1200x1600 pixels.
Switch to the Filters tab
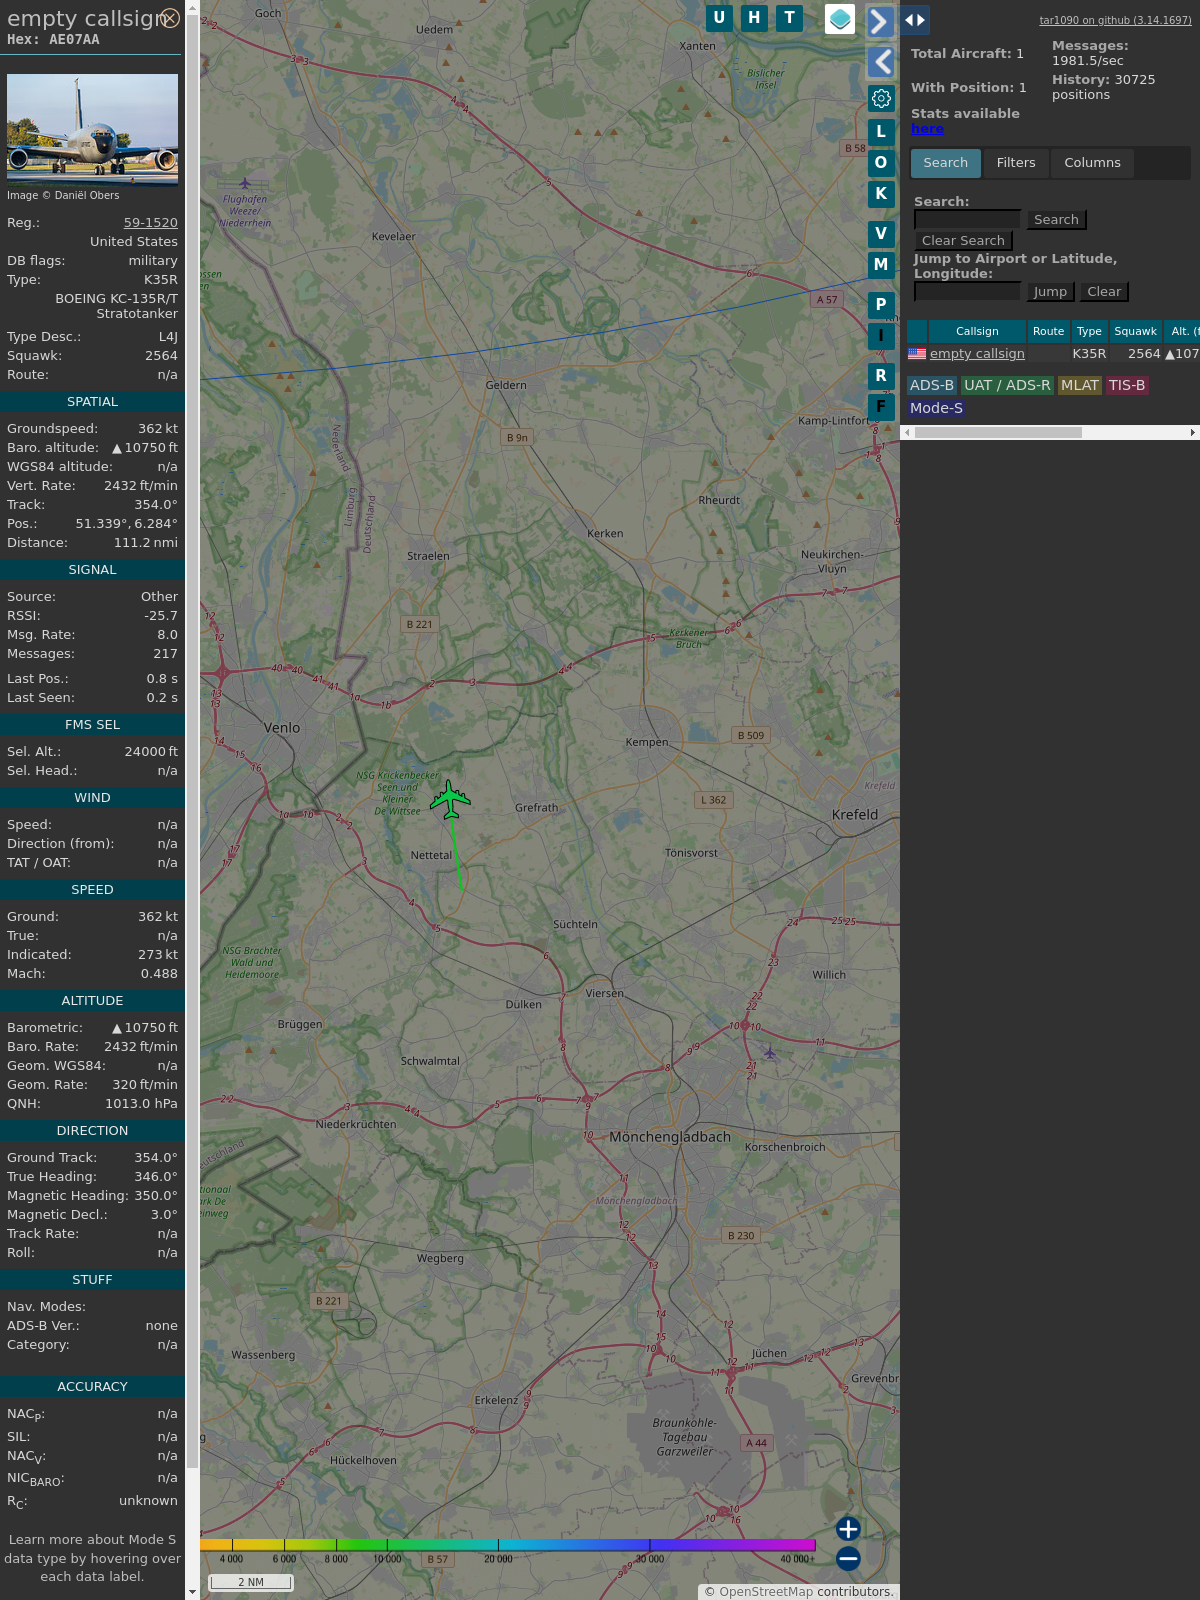[1015, 163]
